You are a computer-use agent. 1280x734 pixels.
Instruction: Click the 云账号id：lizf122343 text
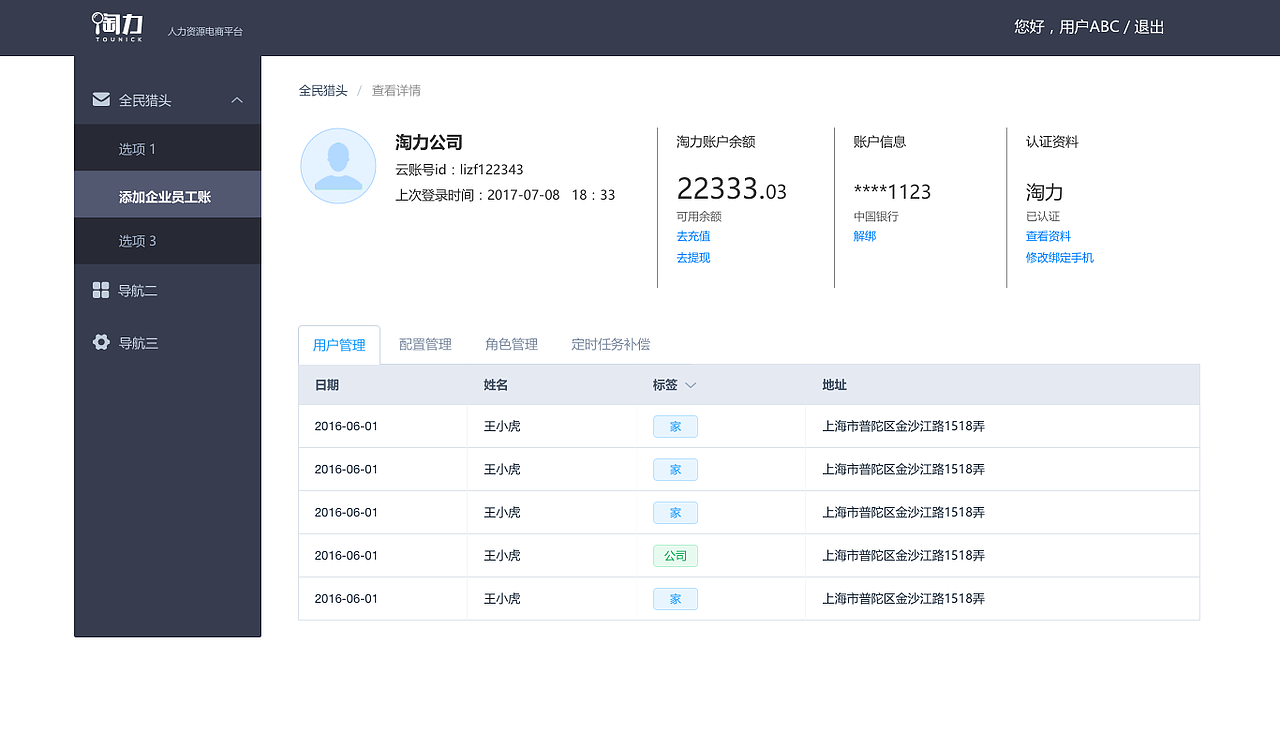(459, 169)
